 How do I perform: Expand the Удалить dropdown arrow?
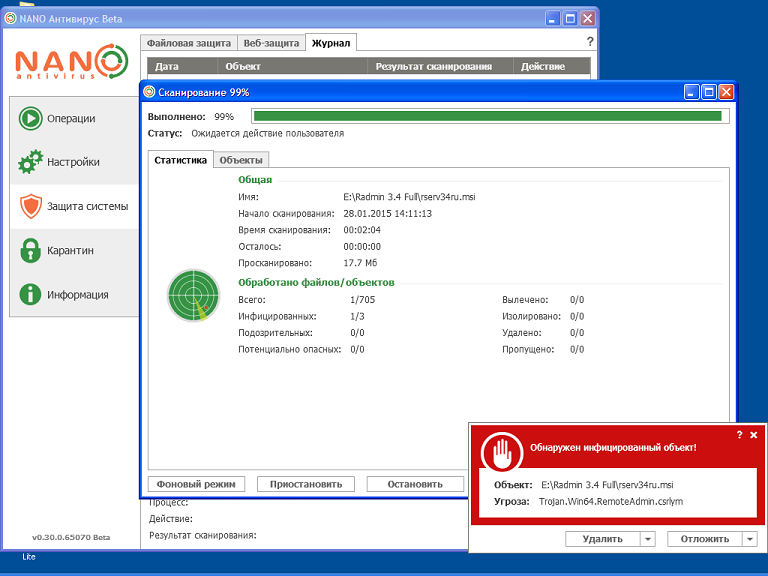[648, 539]
